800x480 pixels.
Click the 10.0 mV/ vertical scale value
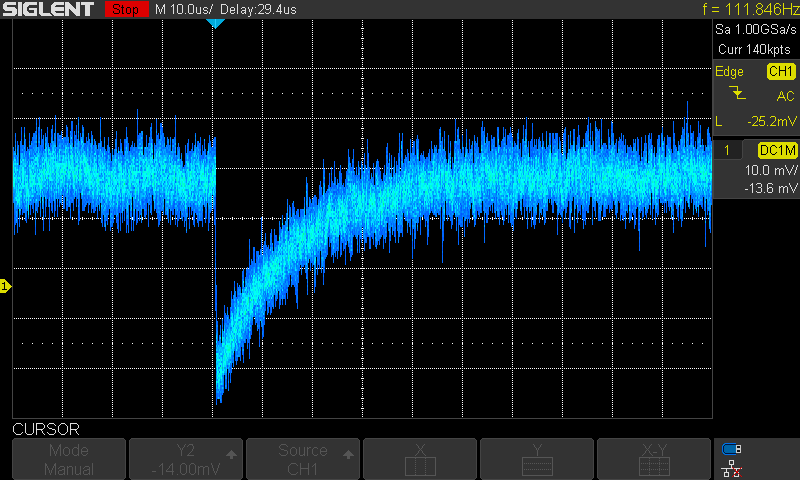coord(771,170)
